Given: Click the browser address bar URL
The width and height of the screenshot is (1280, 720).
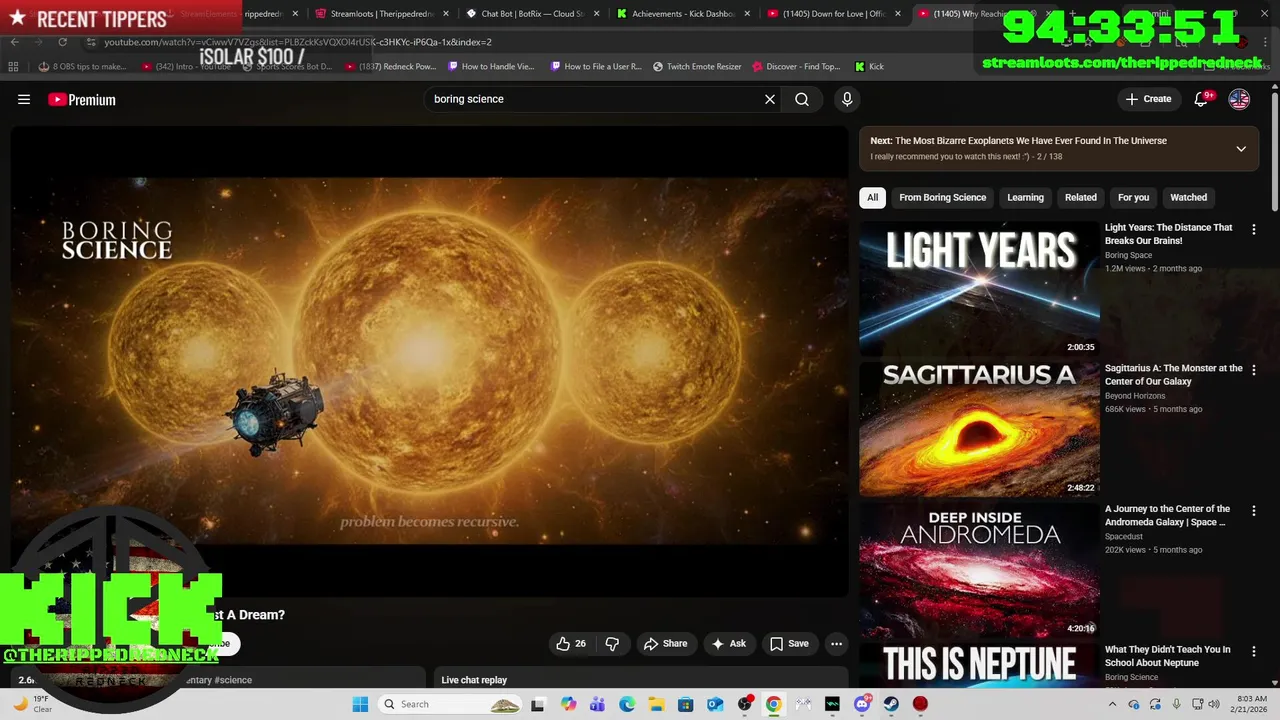Looking at the screenshot, I should tap(298, 42).
